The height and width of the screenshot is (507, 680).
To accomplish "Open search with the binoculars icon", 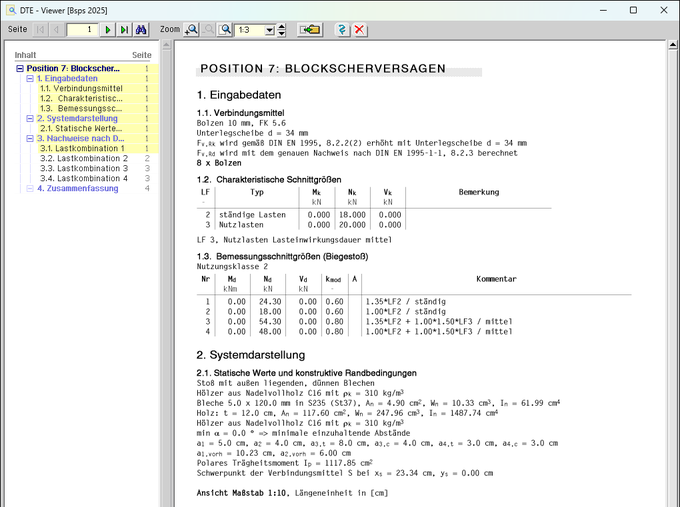I will pos(142,30).
